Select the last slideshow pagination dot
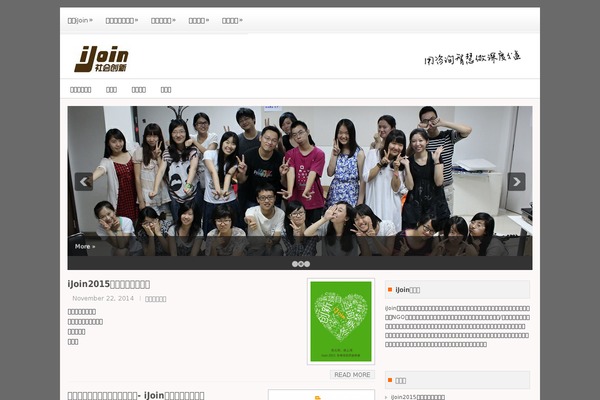Viewport: 600px width, 400px height. [x=307, y=264]
